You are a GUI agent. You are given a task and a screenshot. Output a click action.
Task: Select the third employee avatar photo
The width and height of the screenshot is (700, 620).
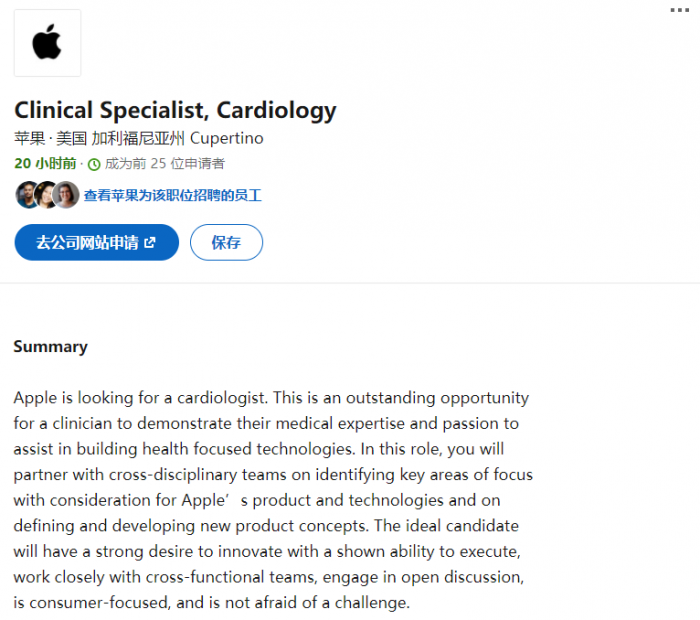click(66, 194)
